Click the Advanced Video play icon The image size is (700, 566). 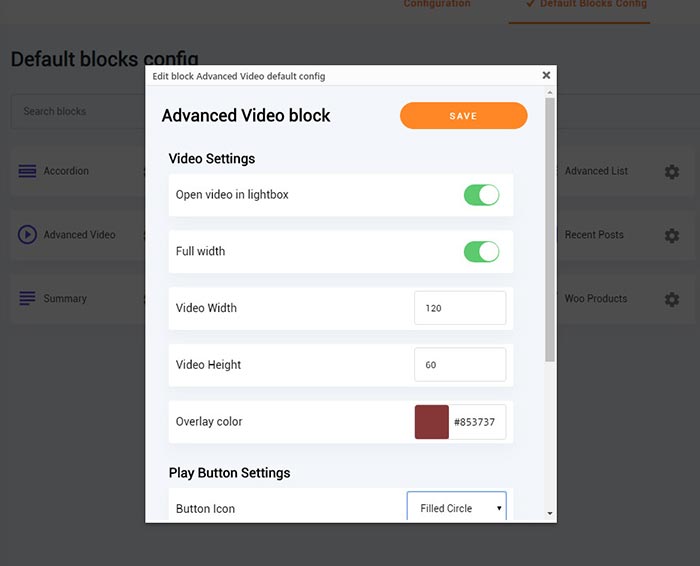coord(27,235)
